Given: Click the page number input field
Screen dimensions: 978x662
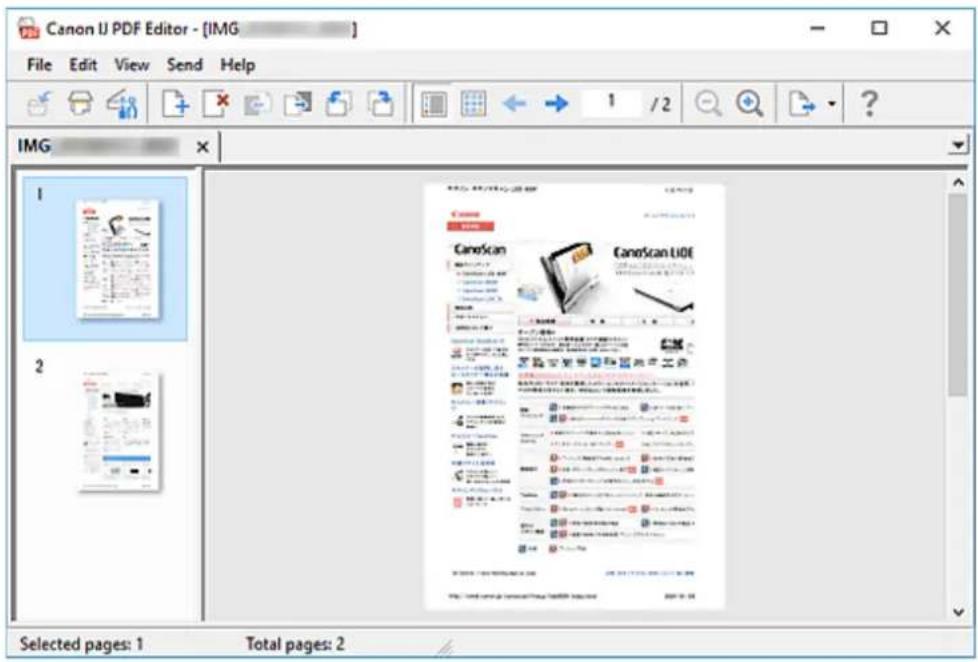Looking at the screenshot, I should [611, 102].
